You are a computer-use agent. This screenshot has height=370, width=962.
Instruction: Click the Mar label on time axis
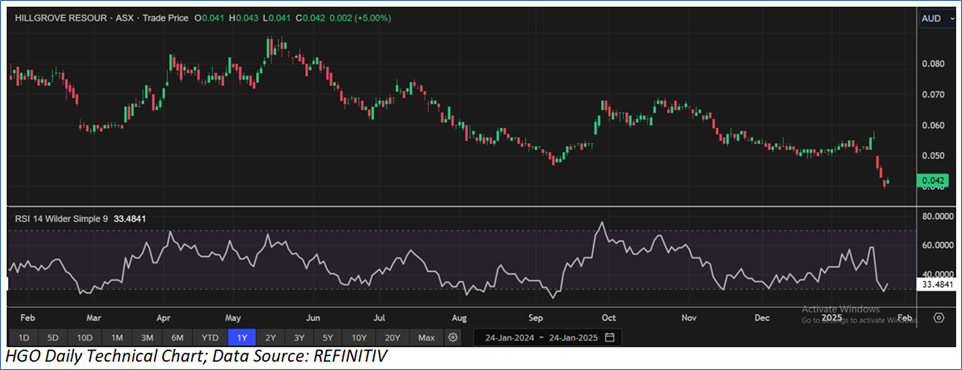tap(93, 318)
